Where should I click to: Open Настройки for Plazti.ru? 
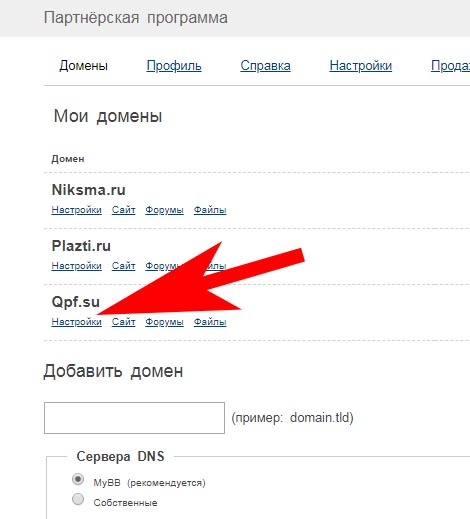[x=76, y=266]
